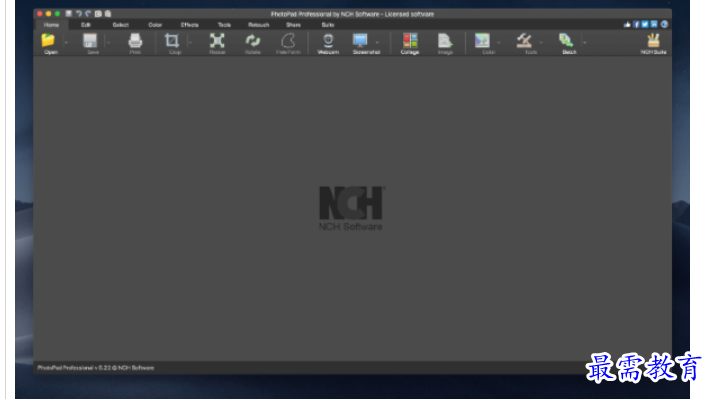Switch to the Share tab
710x399 pixels.
click(293, 25)
